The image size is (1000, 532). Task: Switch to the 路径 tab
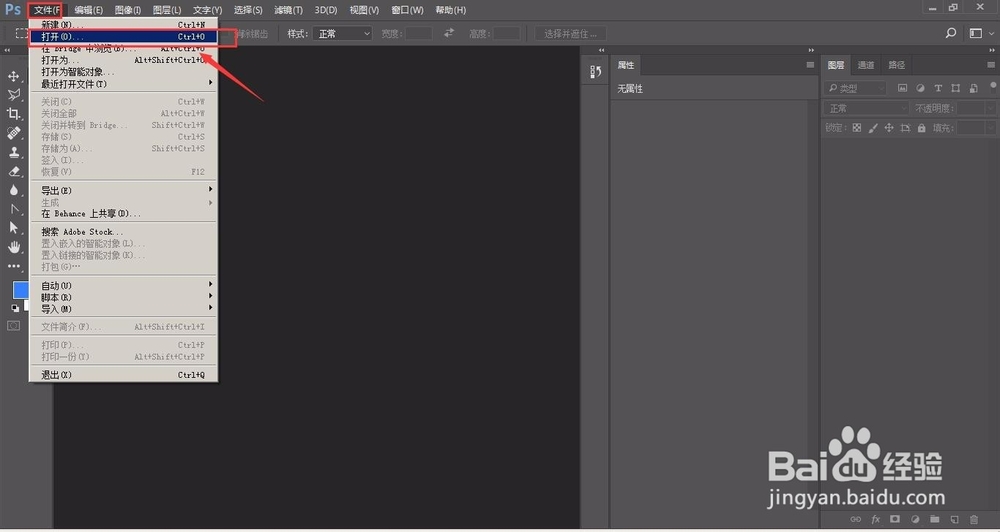(897, 65)
